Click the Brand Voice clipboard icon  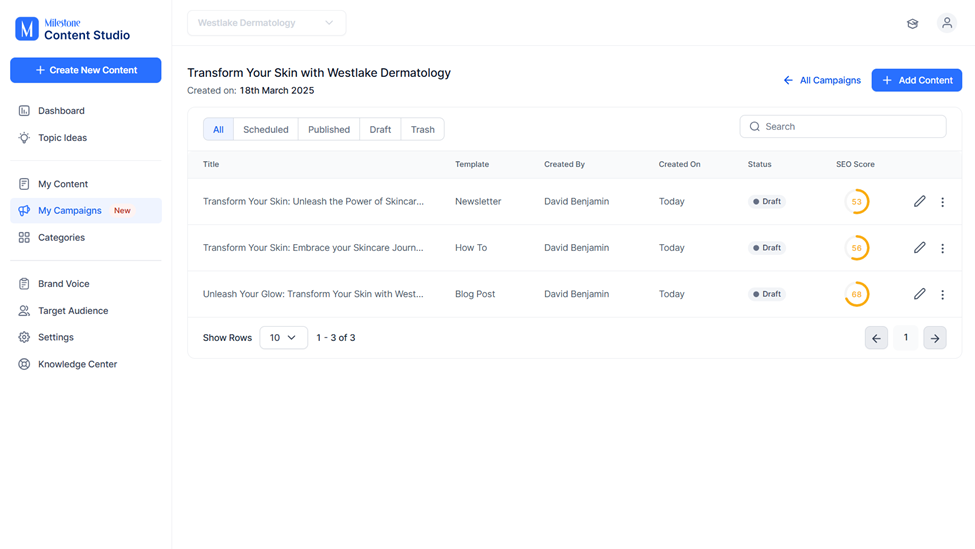point(24,284)
